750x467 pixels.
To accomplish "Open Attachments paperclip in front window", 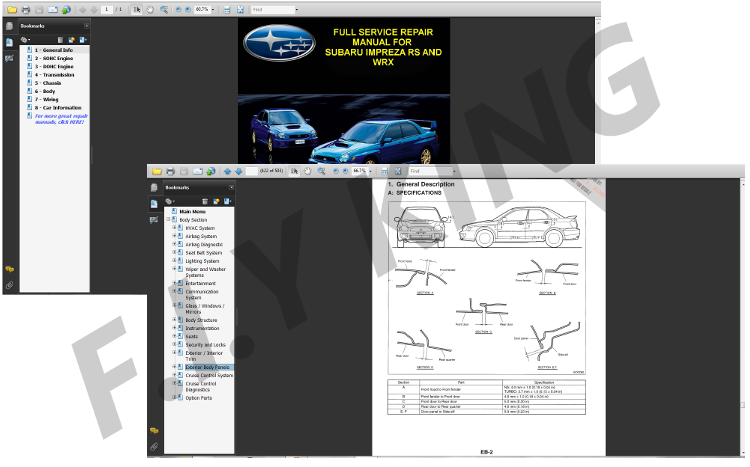I will tap(154, 447).
